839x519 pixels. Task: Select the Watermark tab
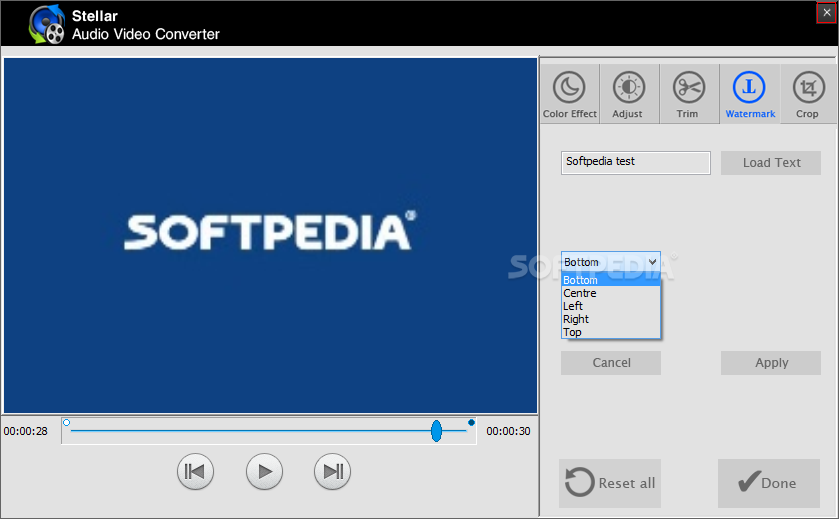pyautogui.click(x=750, y=94)
